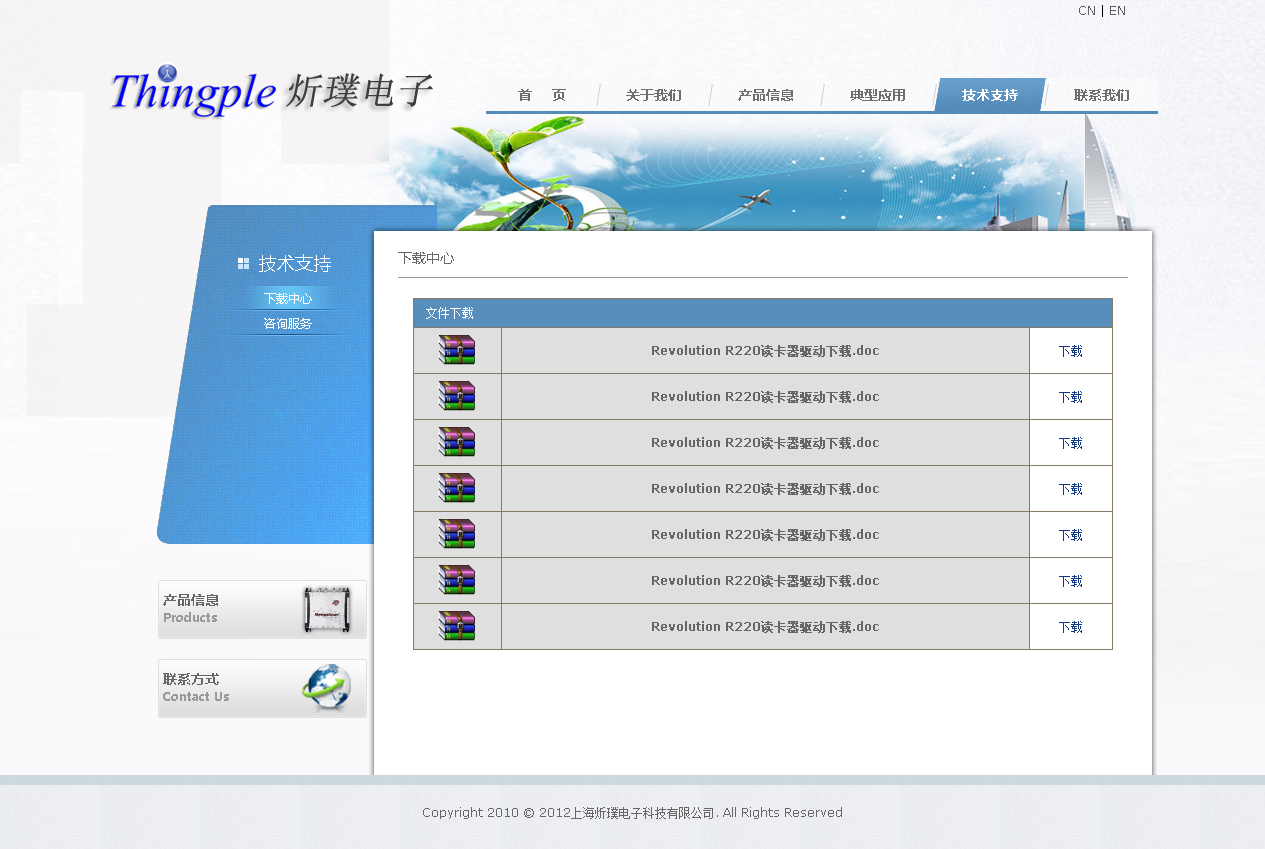
Task: Click the archive icon in the fifth file row
Action: pos(457,534)
